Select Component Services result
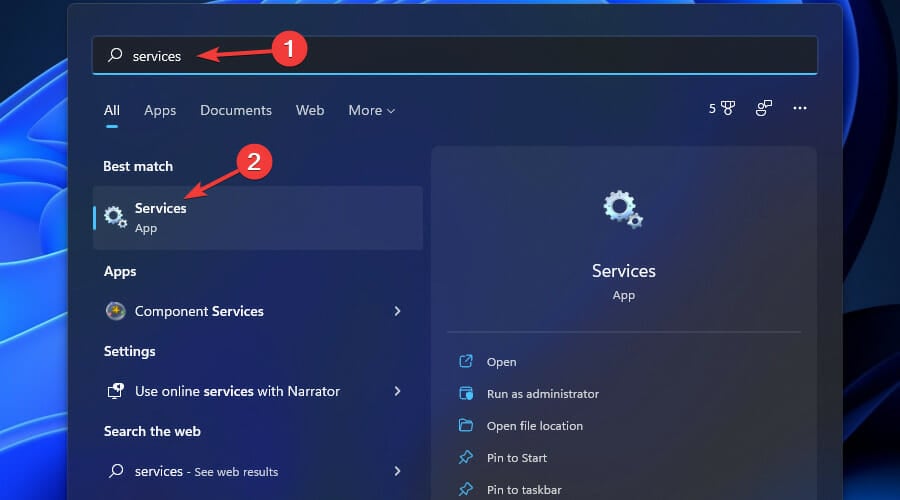This screenshot has height=500, width=900. [258, 311]
